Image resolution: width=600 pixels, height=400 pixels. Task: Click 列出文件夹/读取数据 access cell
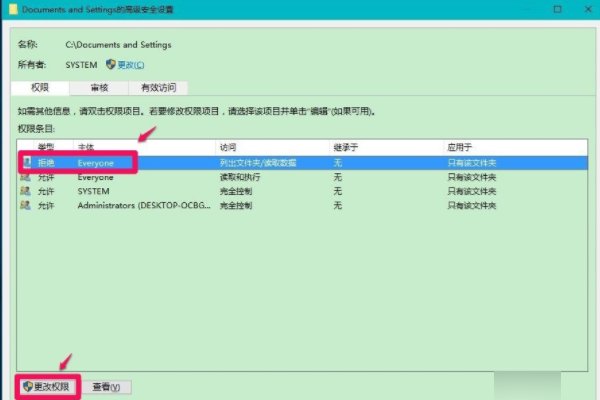[258, 163]
